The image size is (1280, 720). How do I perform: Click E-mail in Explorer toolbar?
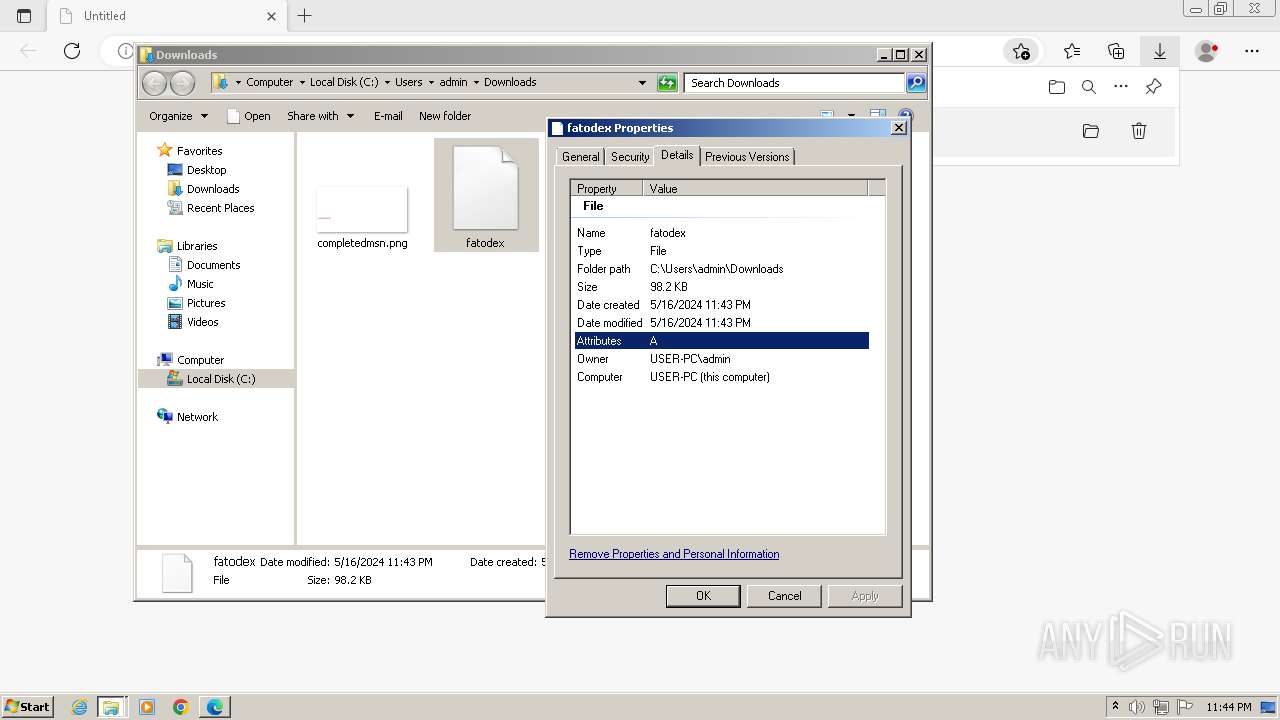(388, 116)
